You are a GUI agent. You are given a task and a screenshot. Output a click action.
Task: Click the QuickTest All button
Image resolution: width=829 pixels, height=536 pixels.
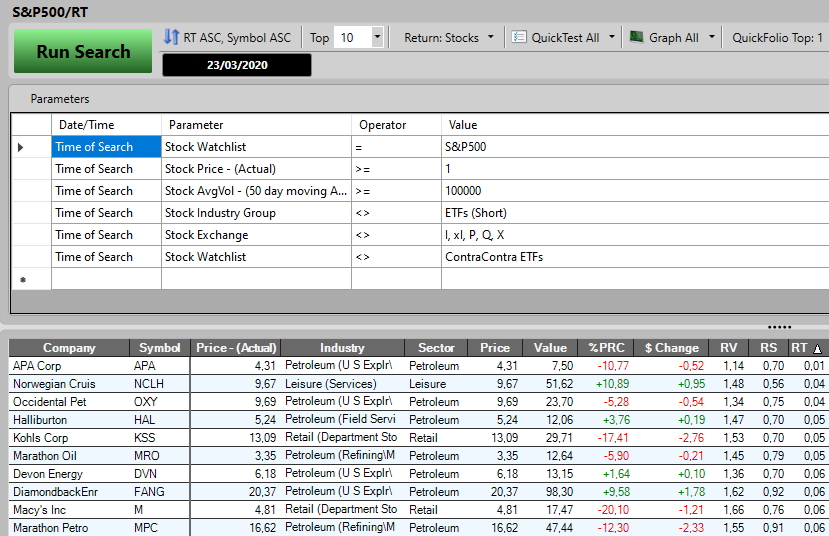click(565, 38)
